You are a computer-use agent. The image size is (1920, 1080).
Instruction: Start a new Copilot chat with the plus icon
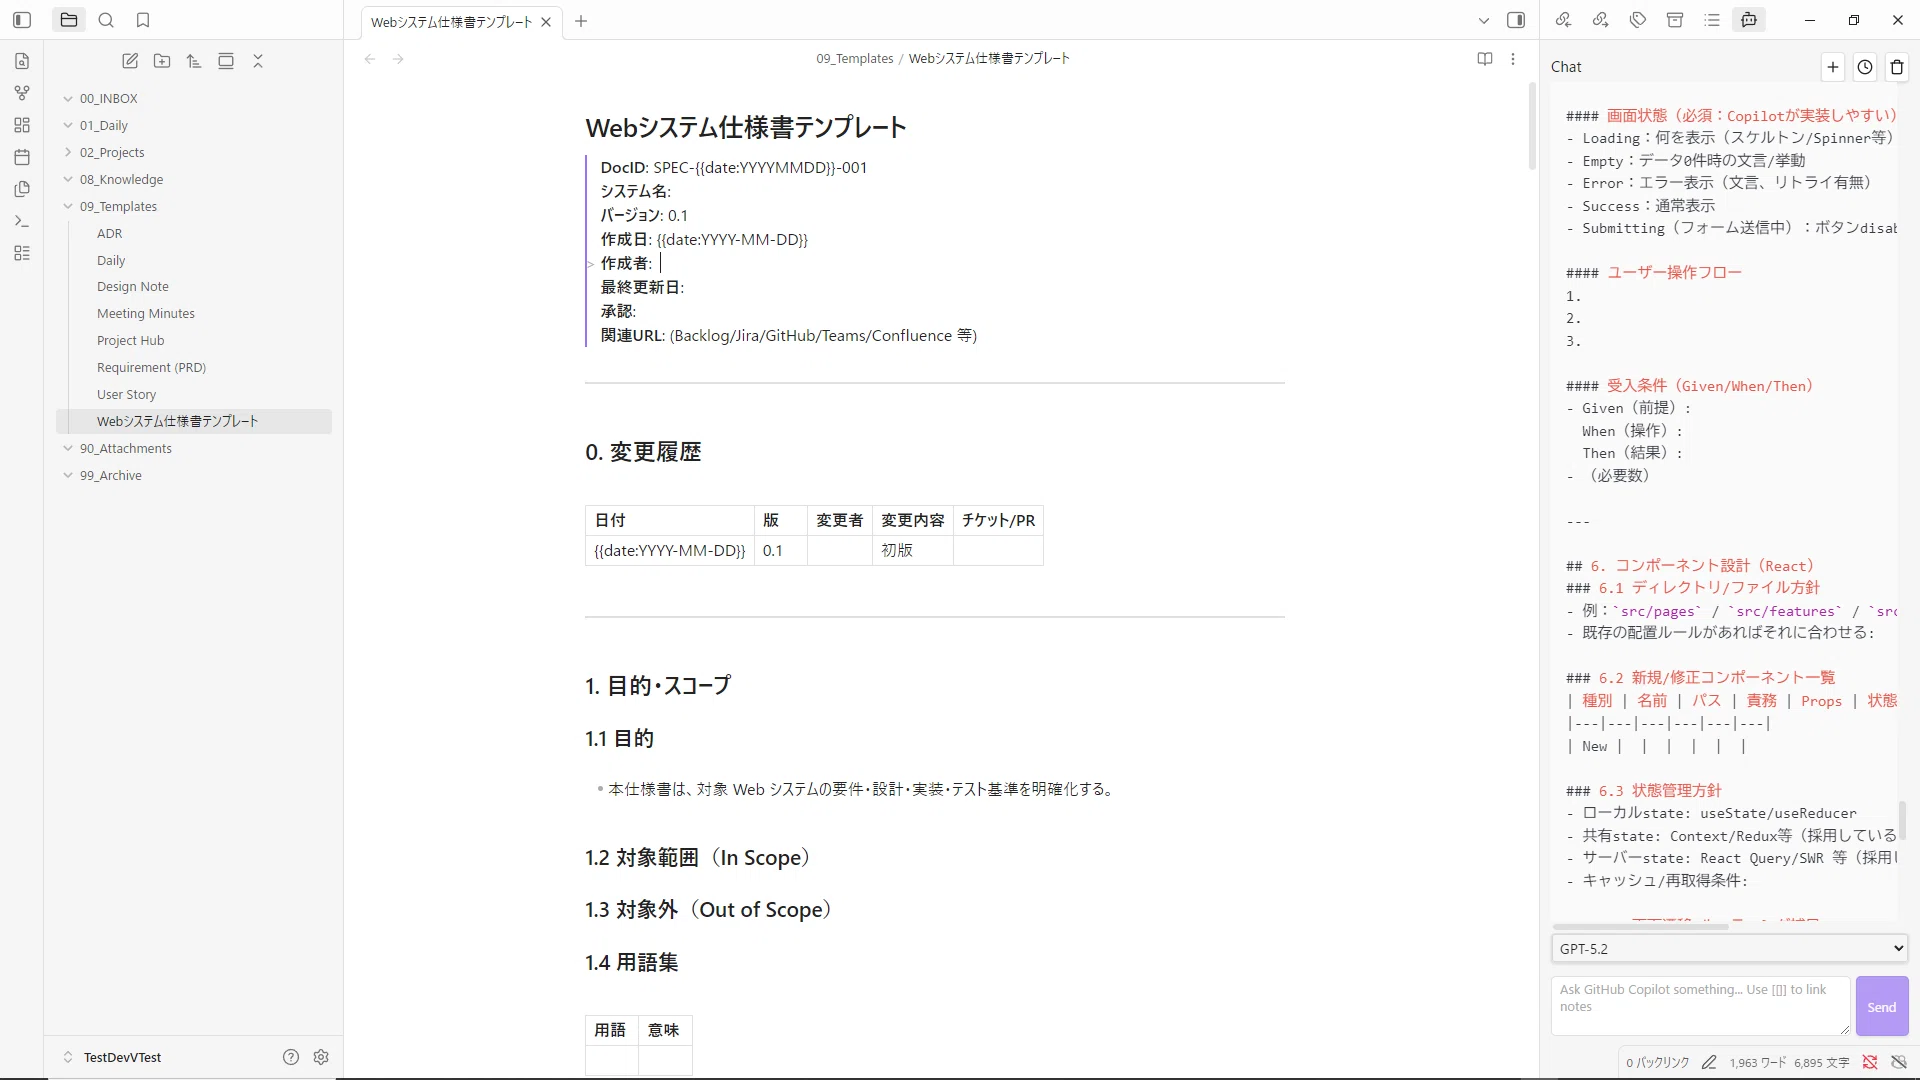point(1832,67)
